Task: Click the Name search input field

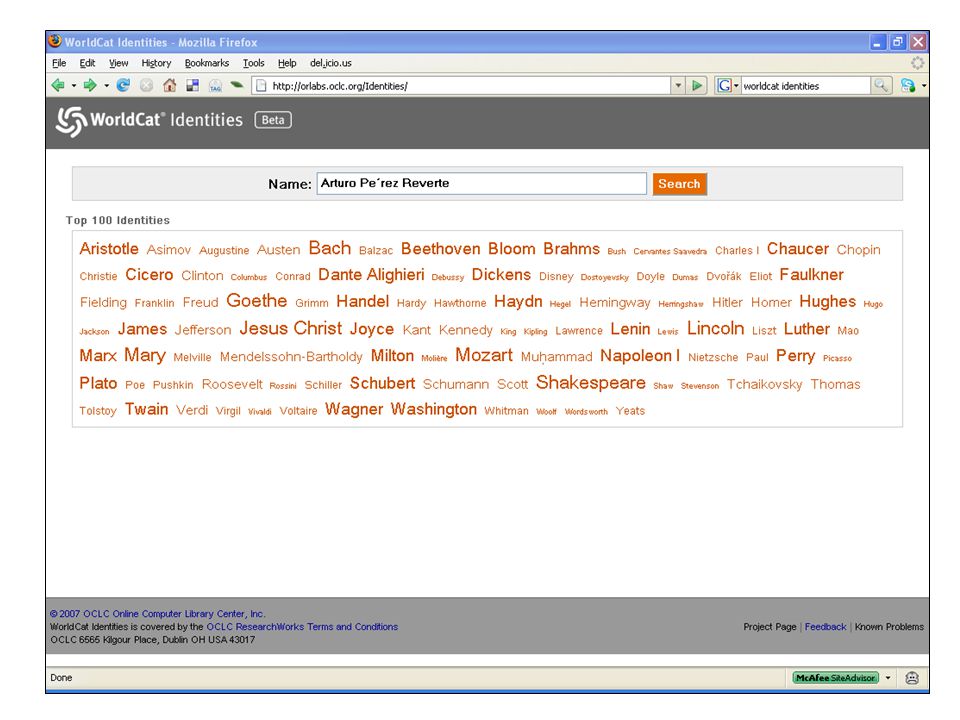Action: 481,184
